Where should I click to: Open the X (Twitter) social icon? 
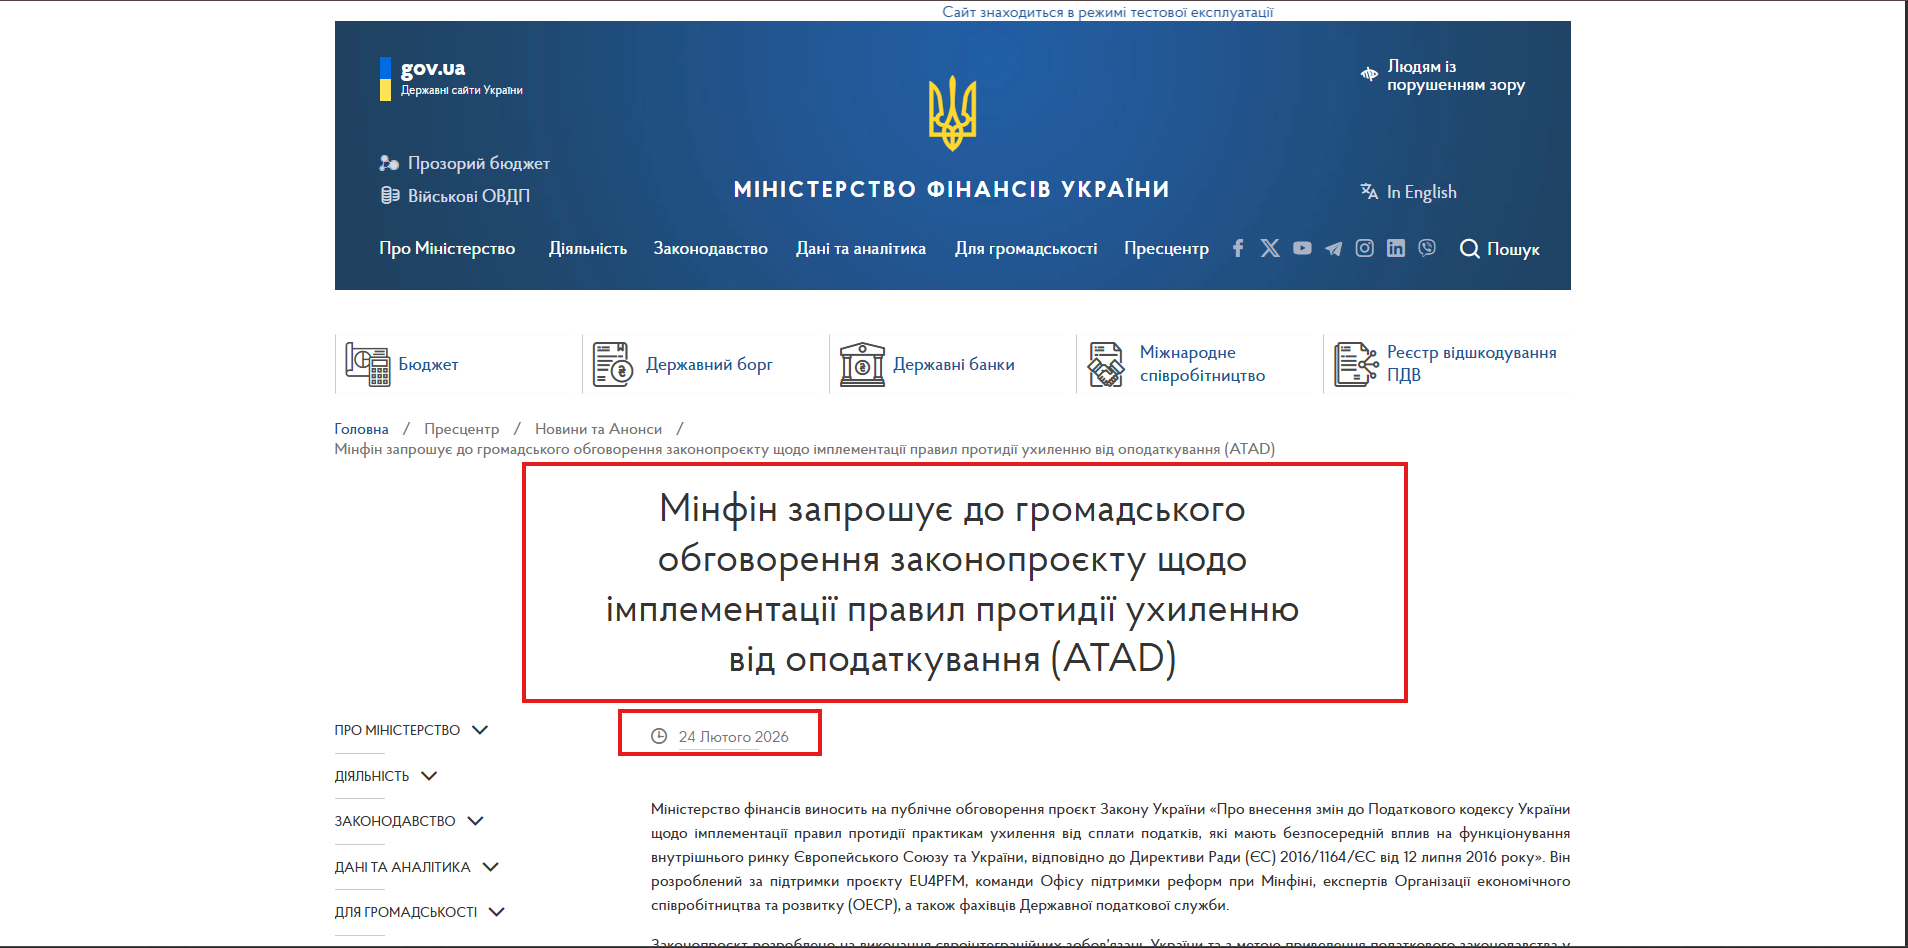[1270, 248]
